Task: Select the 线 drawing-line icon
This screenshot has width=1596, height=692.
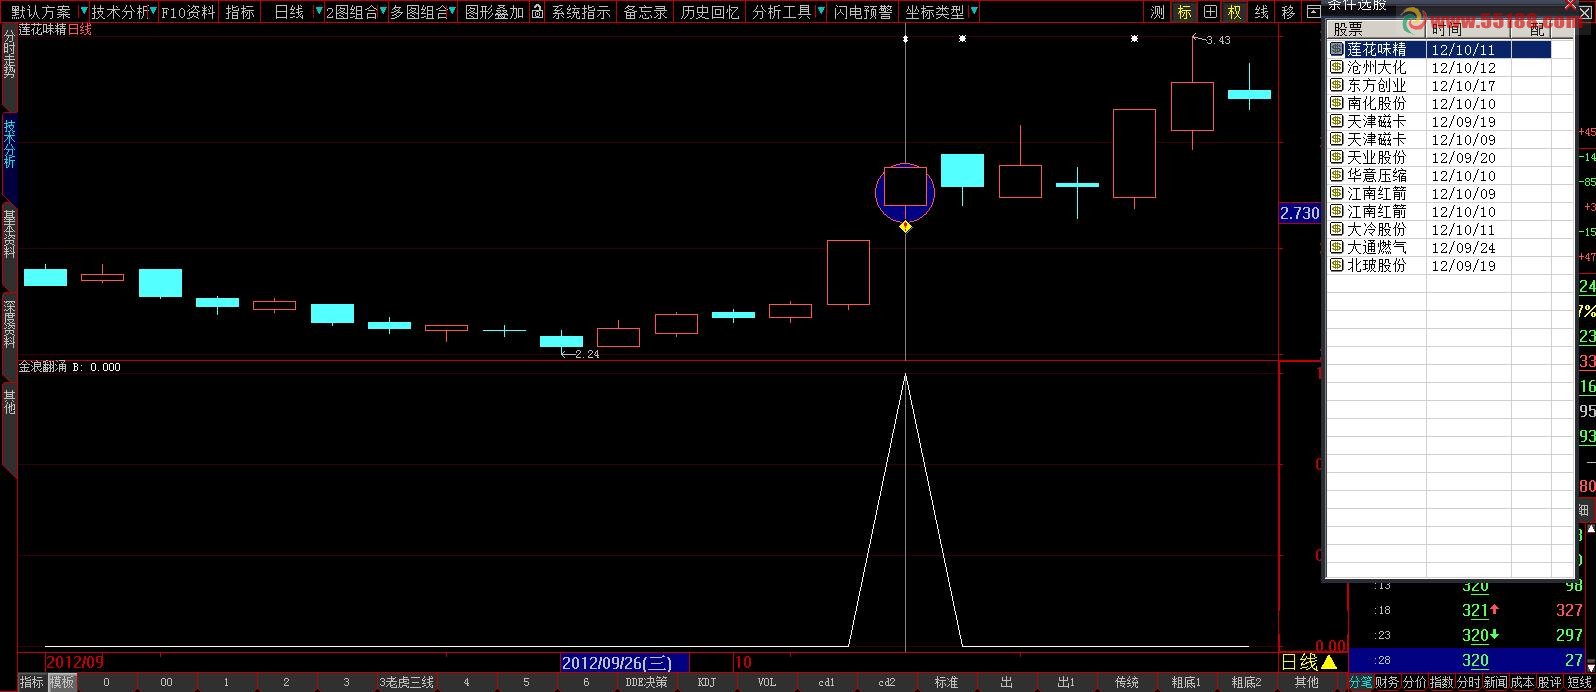Action: pos(1262,12)
